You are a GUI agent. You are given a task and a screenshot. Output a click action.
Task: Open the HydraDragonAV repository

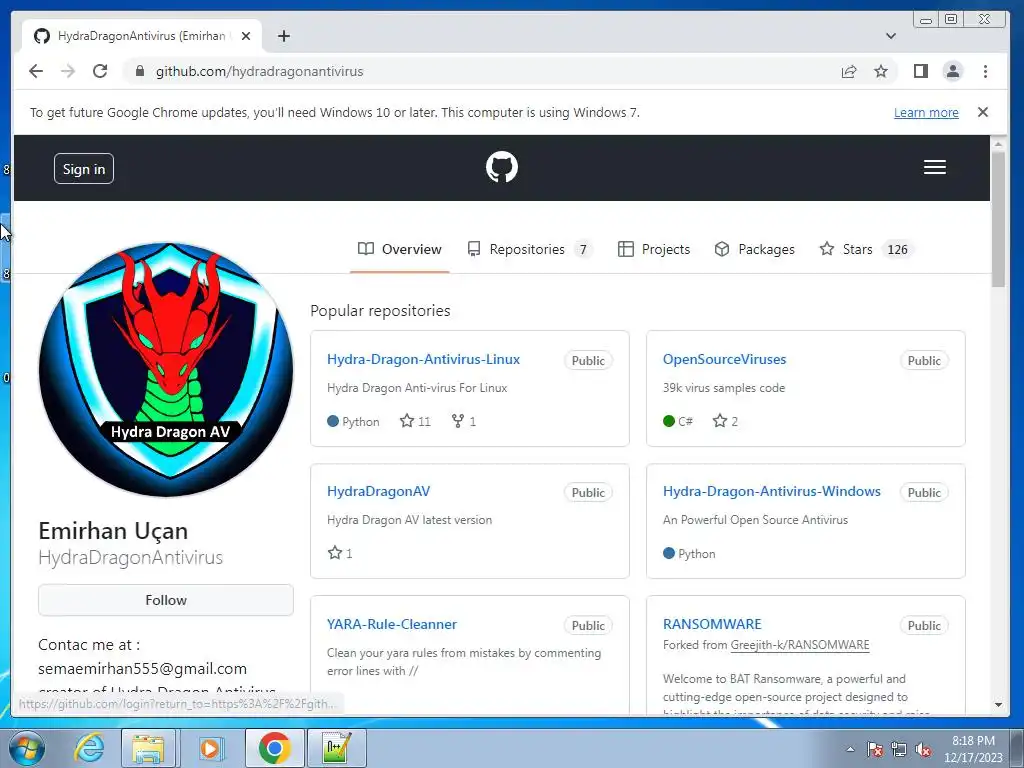(x=379, y=491)
